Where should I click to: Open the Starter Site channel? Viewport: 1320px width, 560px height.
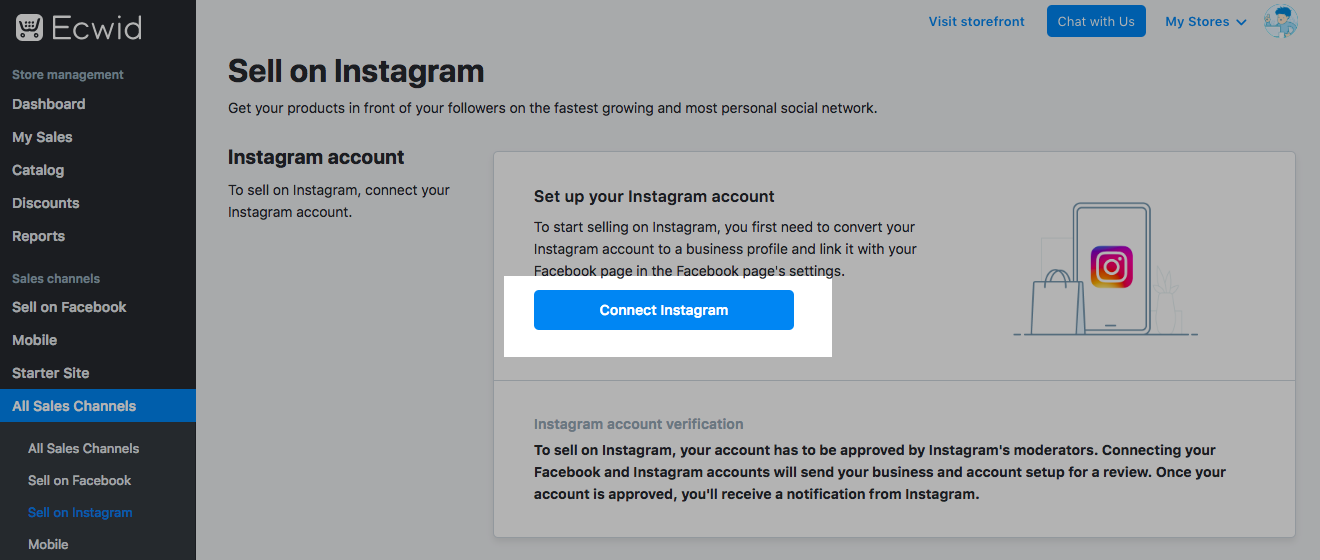[50, 373]
